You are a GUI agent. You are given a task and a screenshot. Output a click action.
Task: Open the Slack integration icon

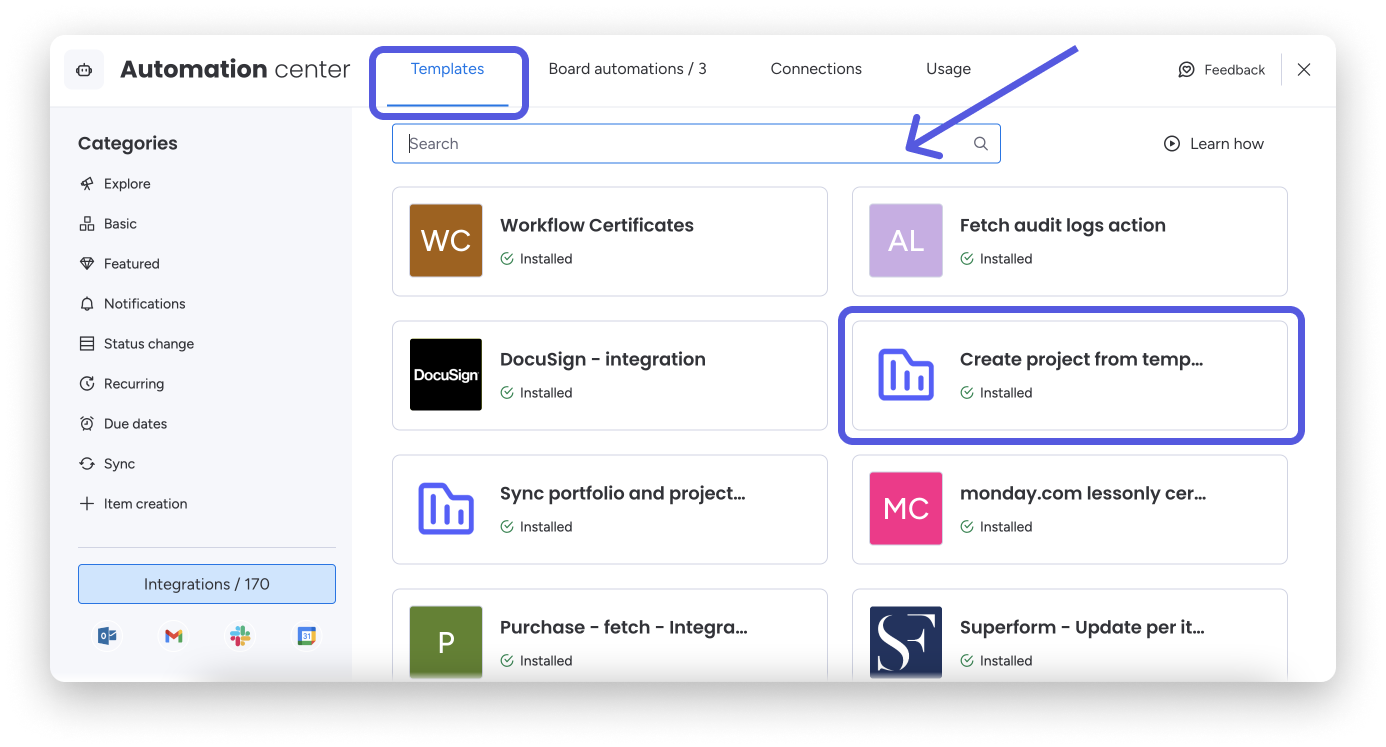click(239, 635)
